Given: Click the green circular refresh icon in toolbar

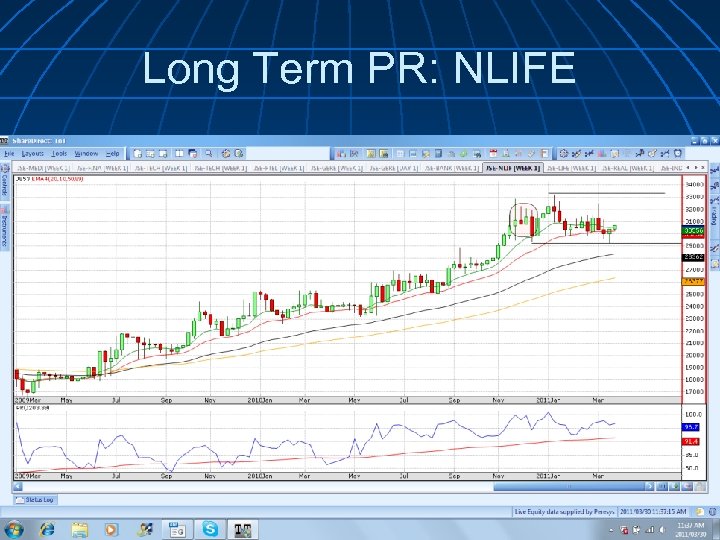Looking at the screenshot, I should point(464,154).
